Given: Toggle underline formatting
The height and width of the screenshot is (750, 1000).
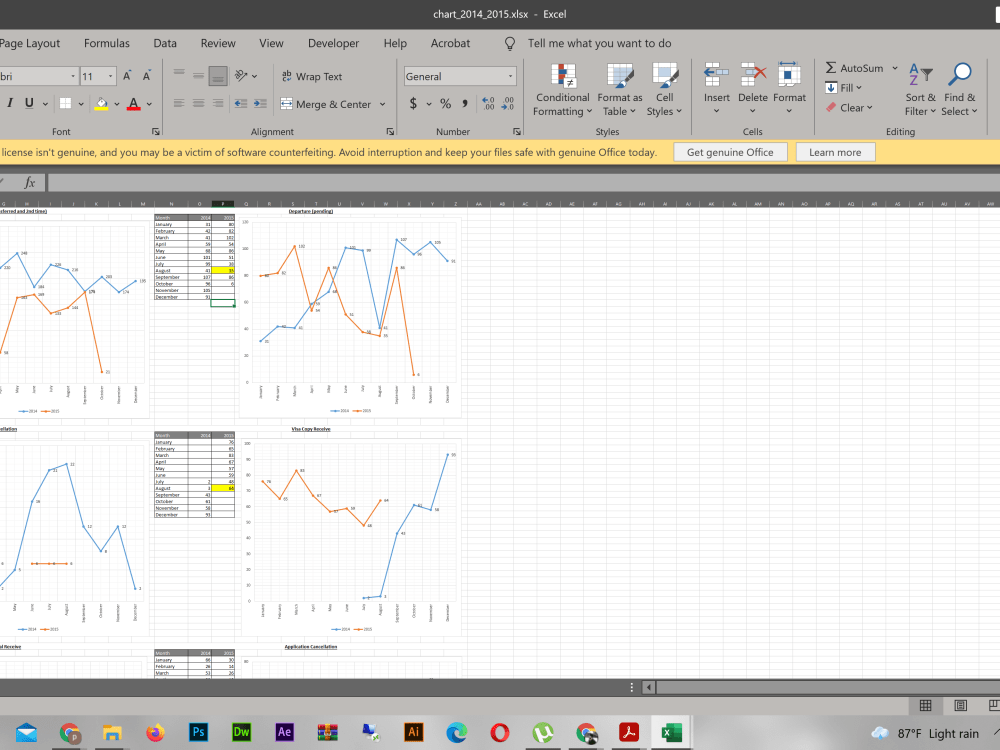Looking at the screenshot, I should click(29, 103).
